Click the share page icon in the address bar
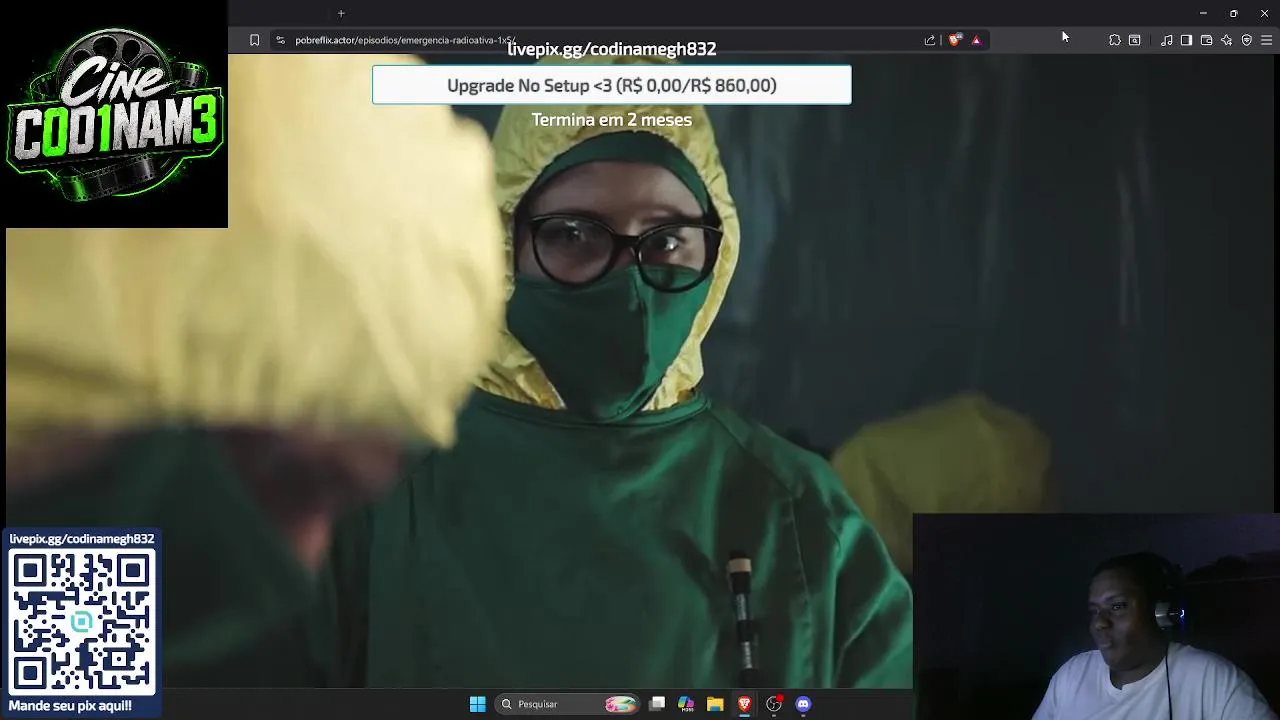1280x720 pixels. tap(930, 40)
